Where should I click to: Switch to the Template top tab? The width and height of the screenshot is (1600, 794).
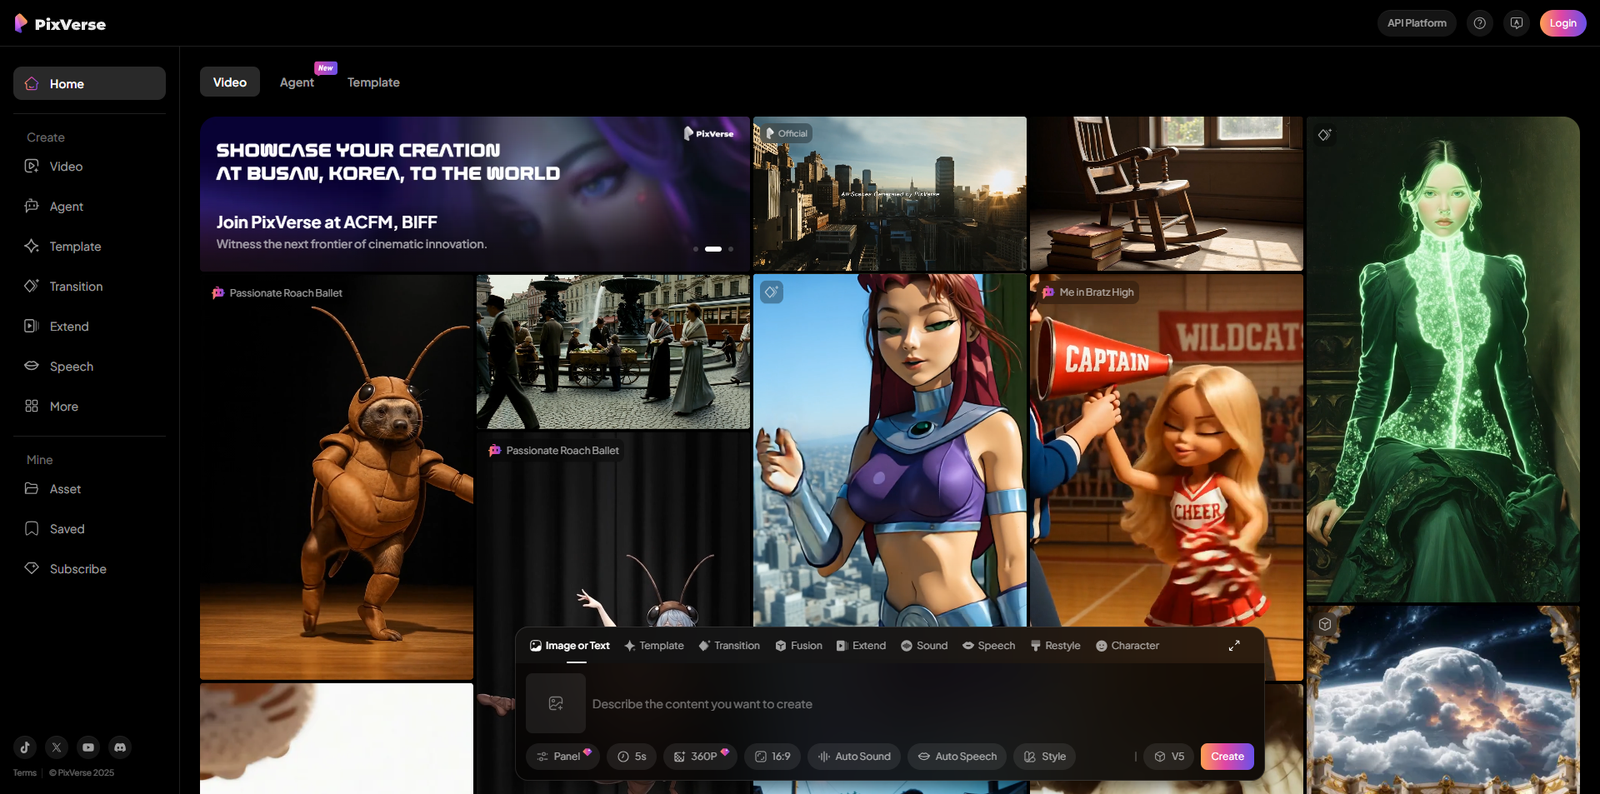point(373,82)
